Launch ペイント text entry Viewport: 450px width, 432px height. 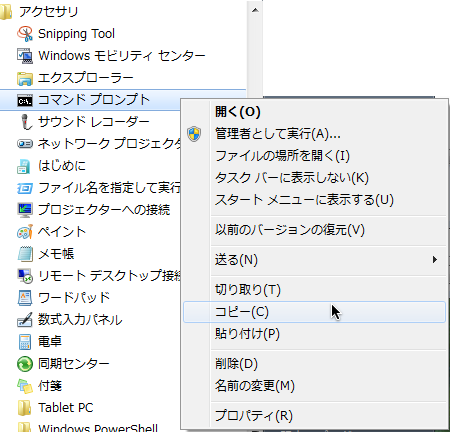pos(62,232)
